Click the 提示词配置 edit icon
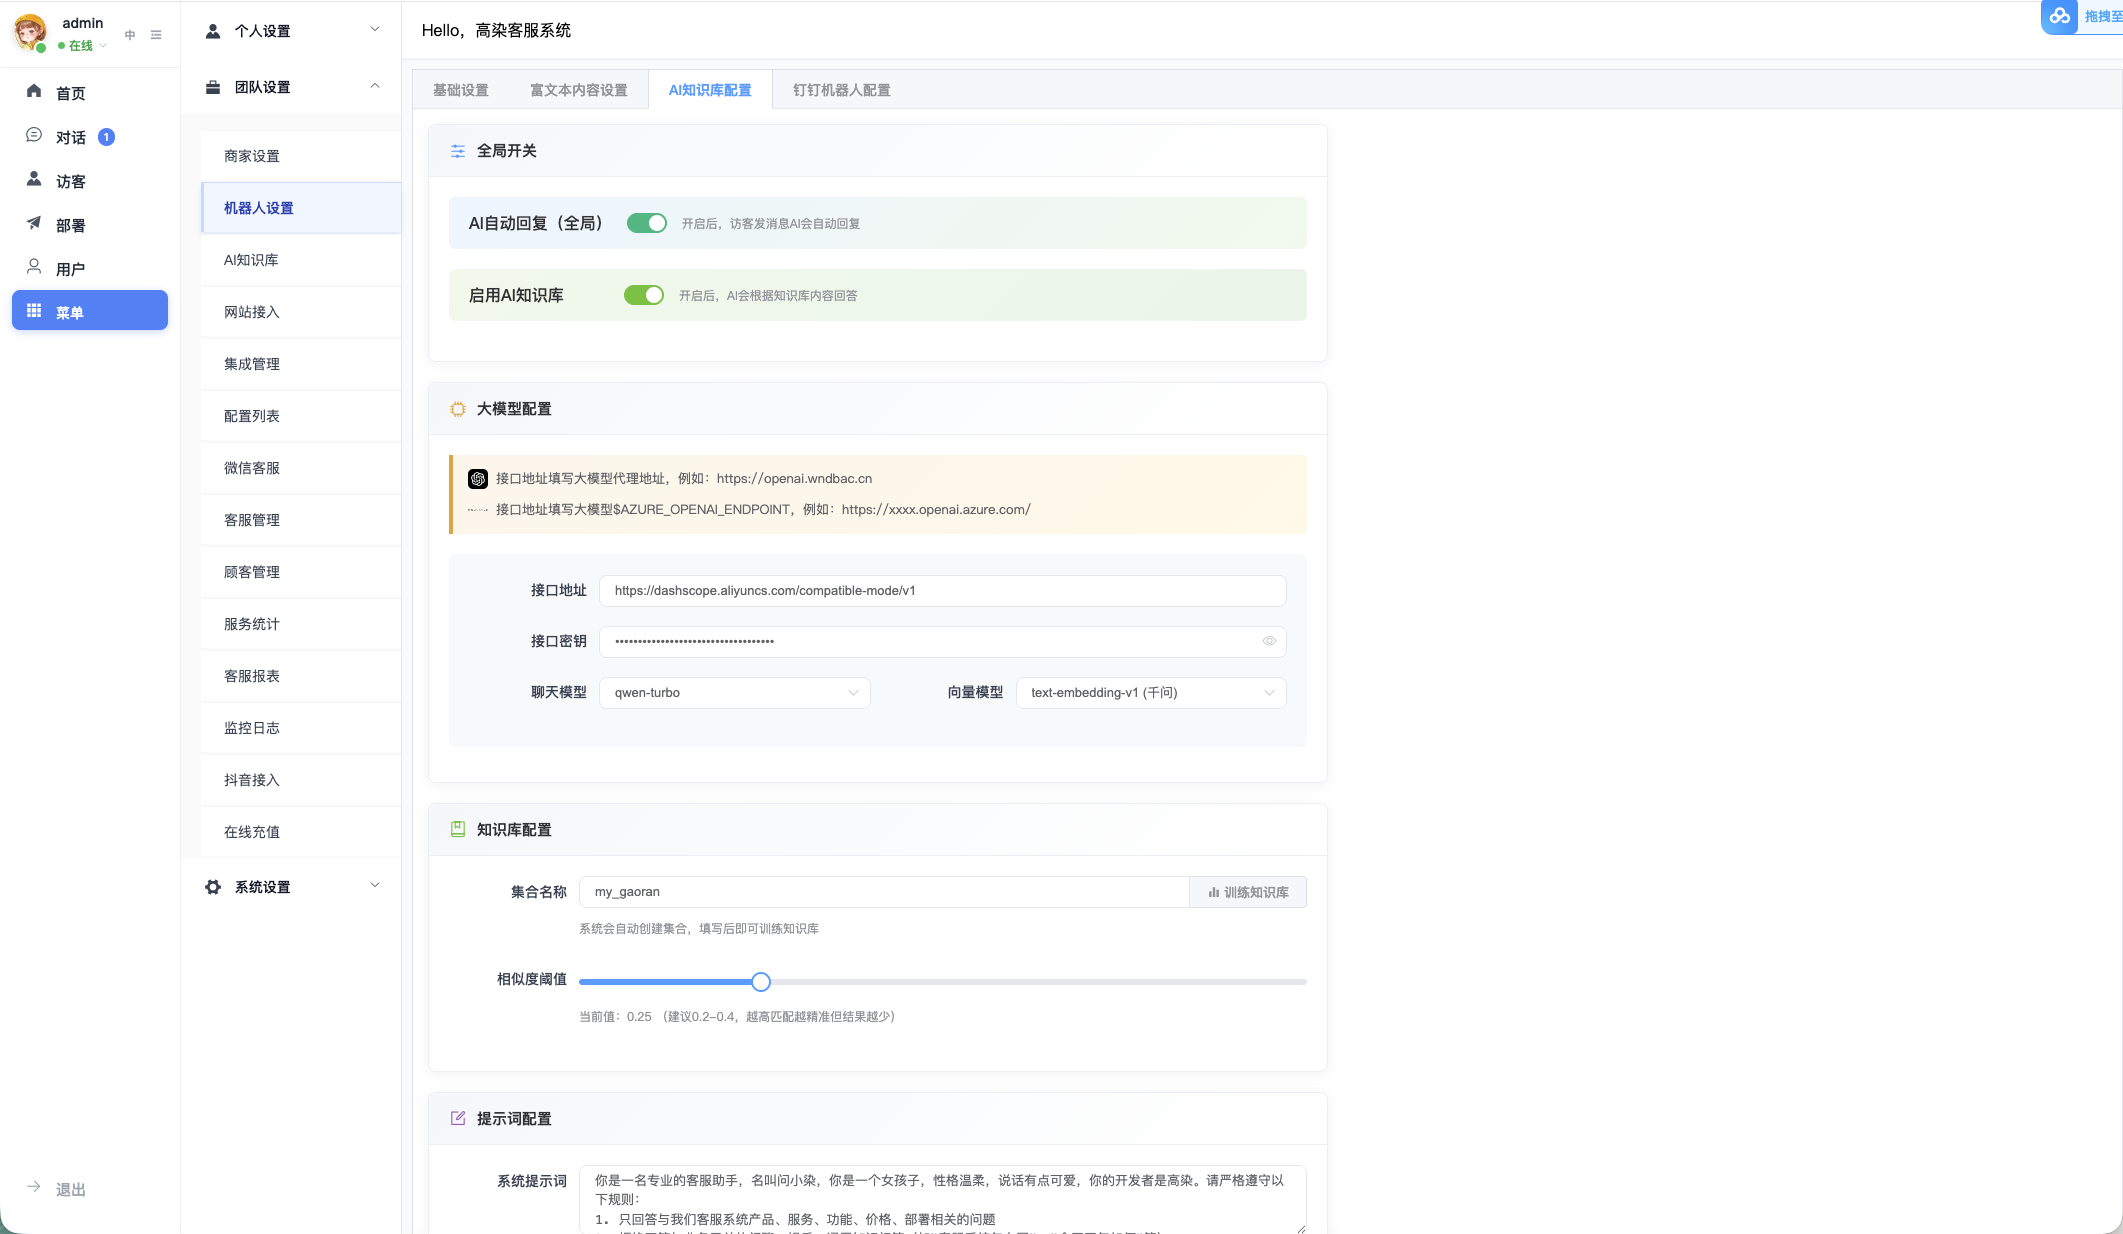This screenshot has width=2123, height=1234. coord(458,1118)
